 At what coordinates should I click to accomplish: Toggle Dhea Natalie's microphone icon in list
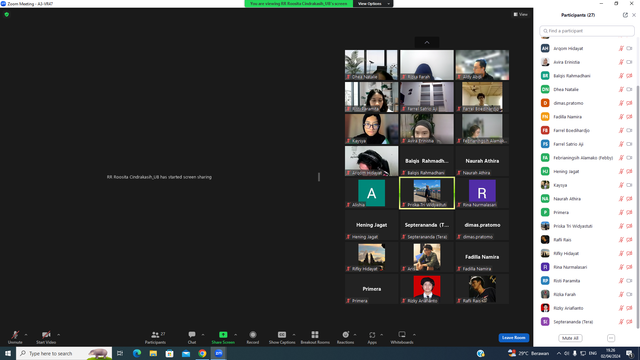coord(621,89)
